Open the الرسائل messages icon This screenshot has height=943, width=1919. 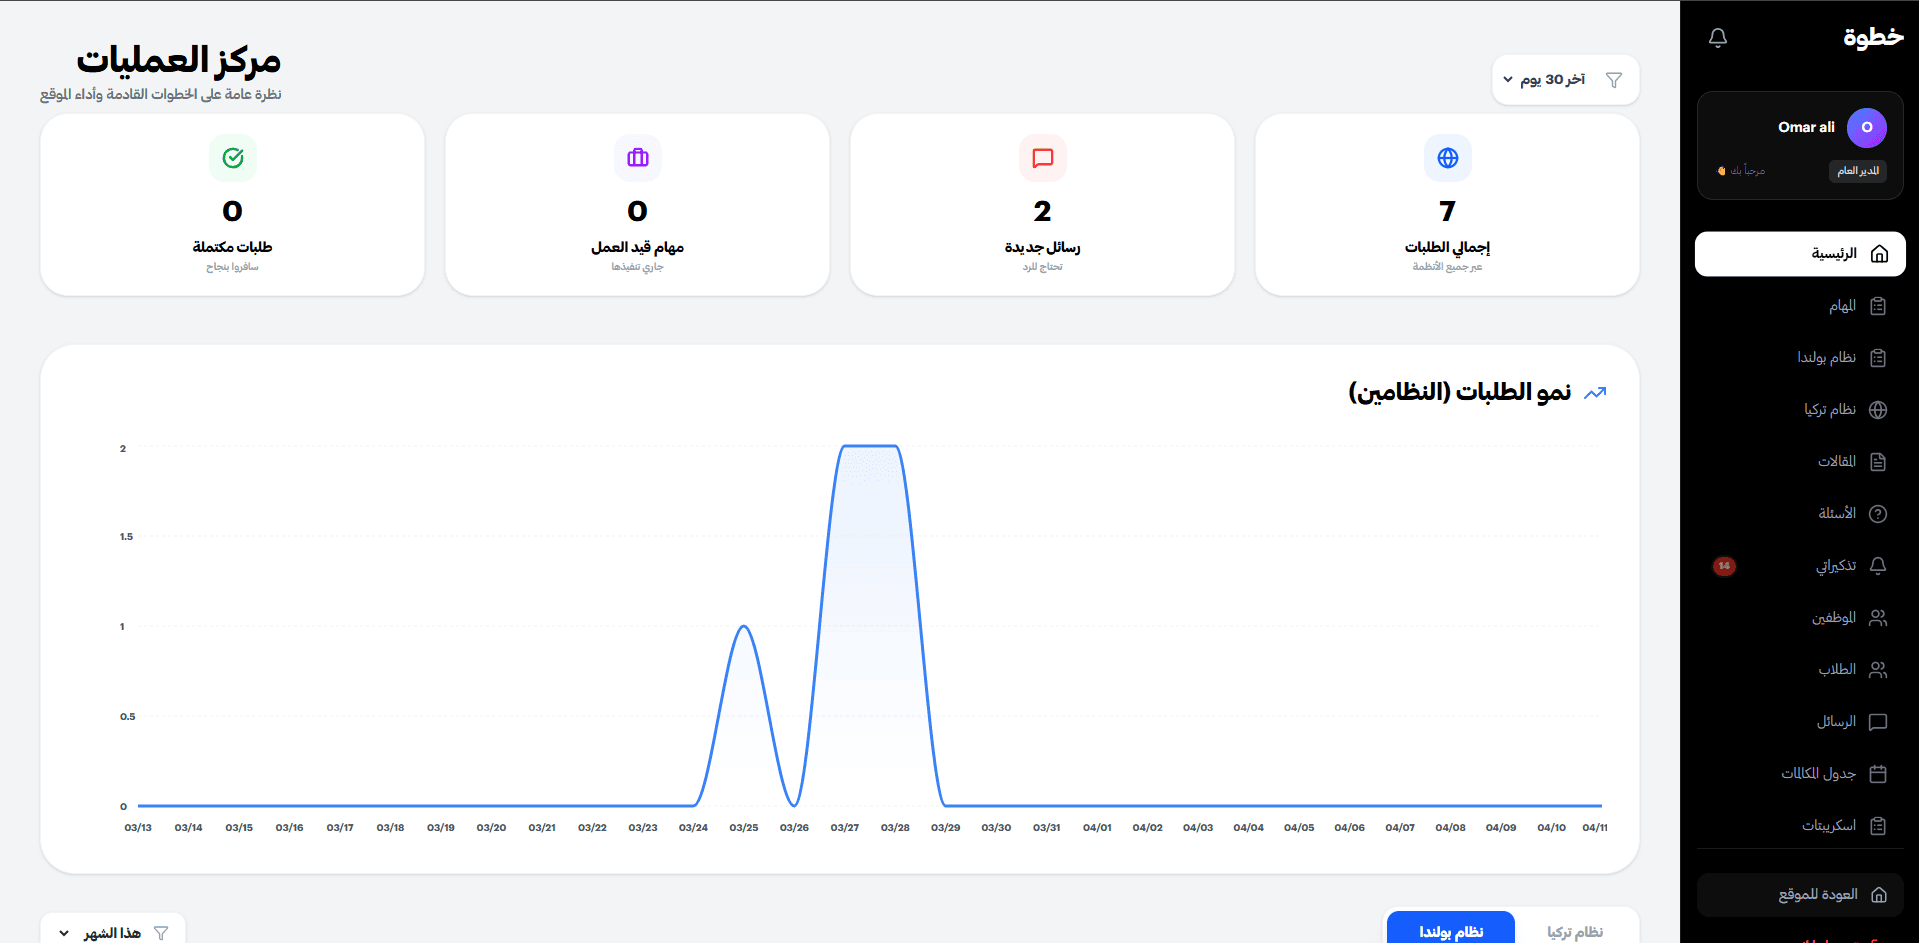[x=1878, y=721]
